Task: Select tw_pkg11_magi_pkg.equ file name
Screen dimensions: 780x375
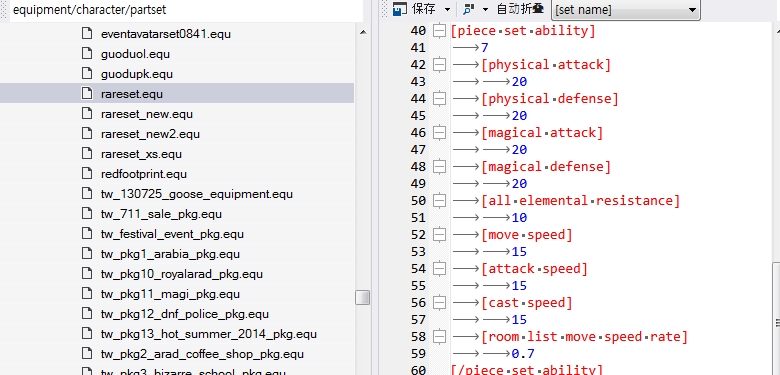Action: [x=170, y=294]
